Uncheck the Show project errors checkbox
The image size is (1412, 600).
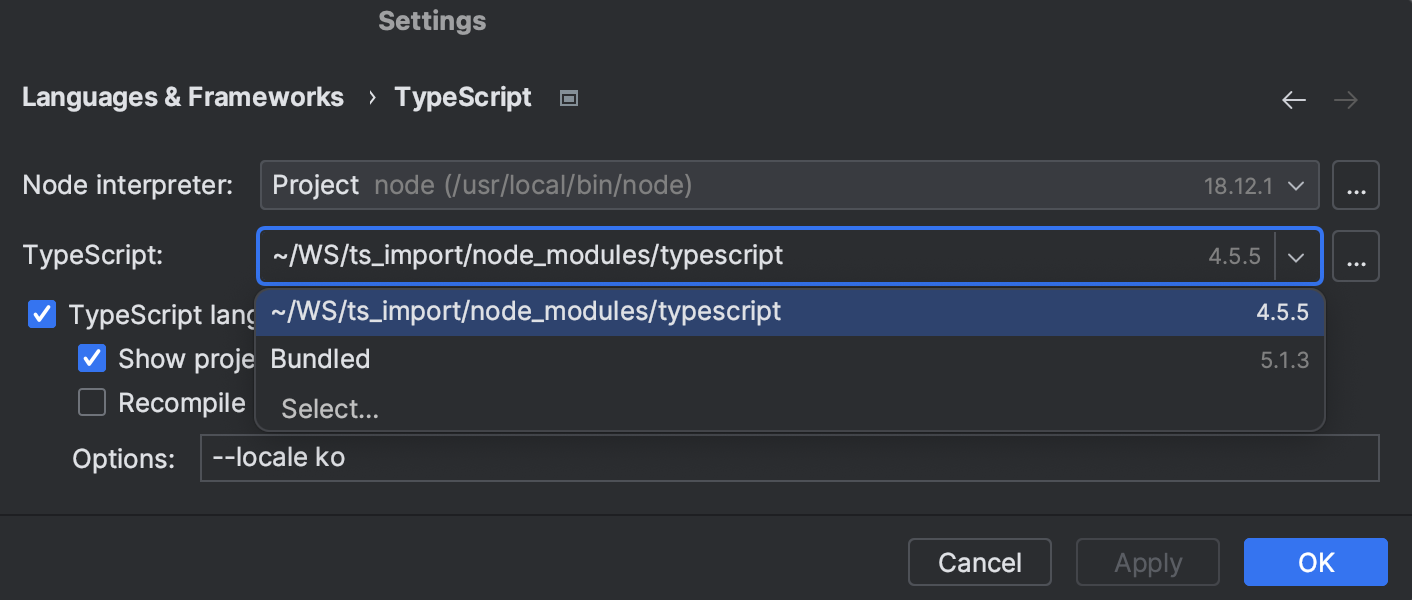coord(91,358)
